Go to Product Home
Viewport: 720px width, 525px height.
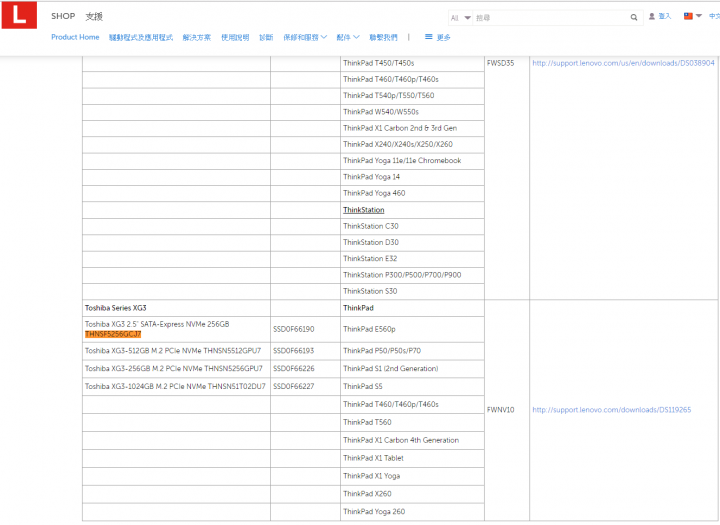[x=75, y=37]
